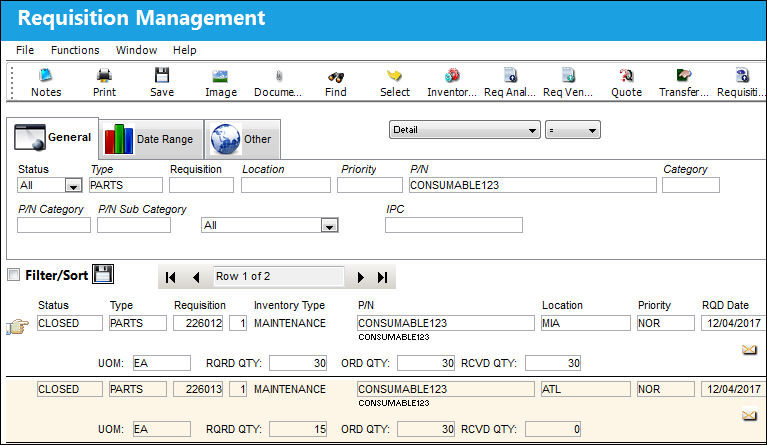The width and height of the screenshot is (767, 445).
Task: Jump to last row navigation arrow
Action: (383, 277)
